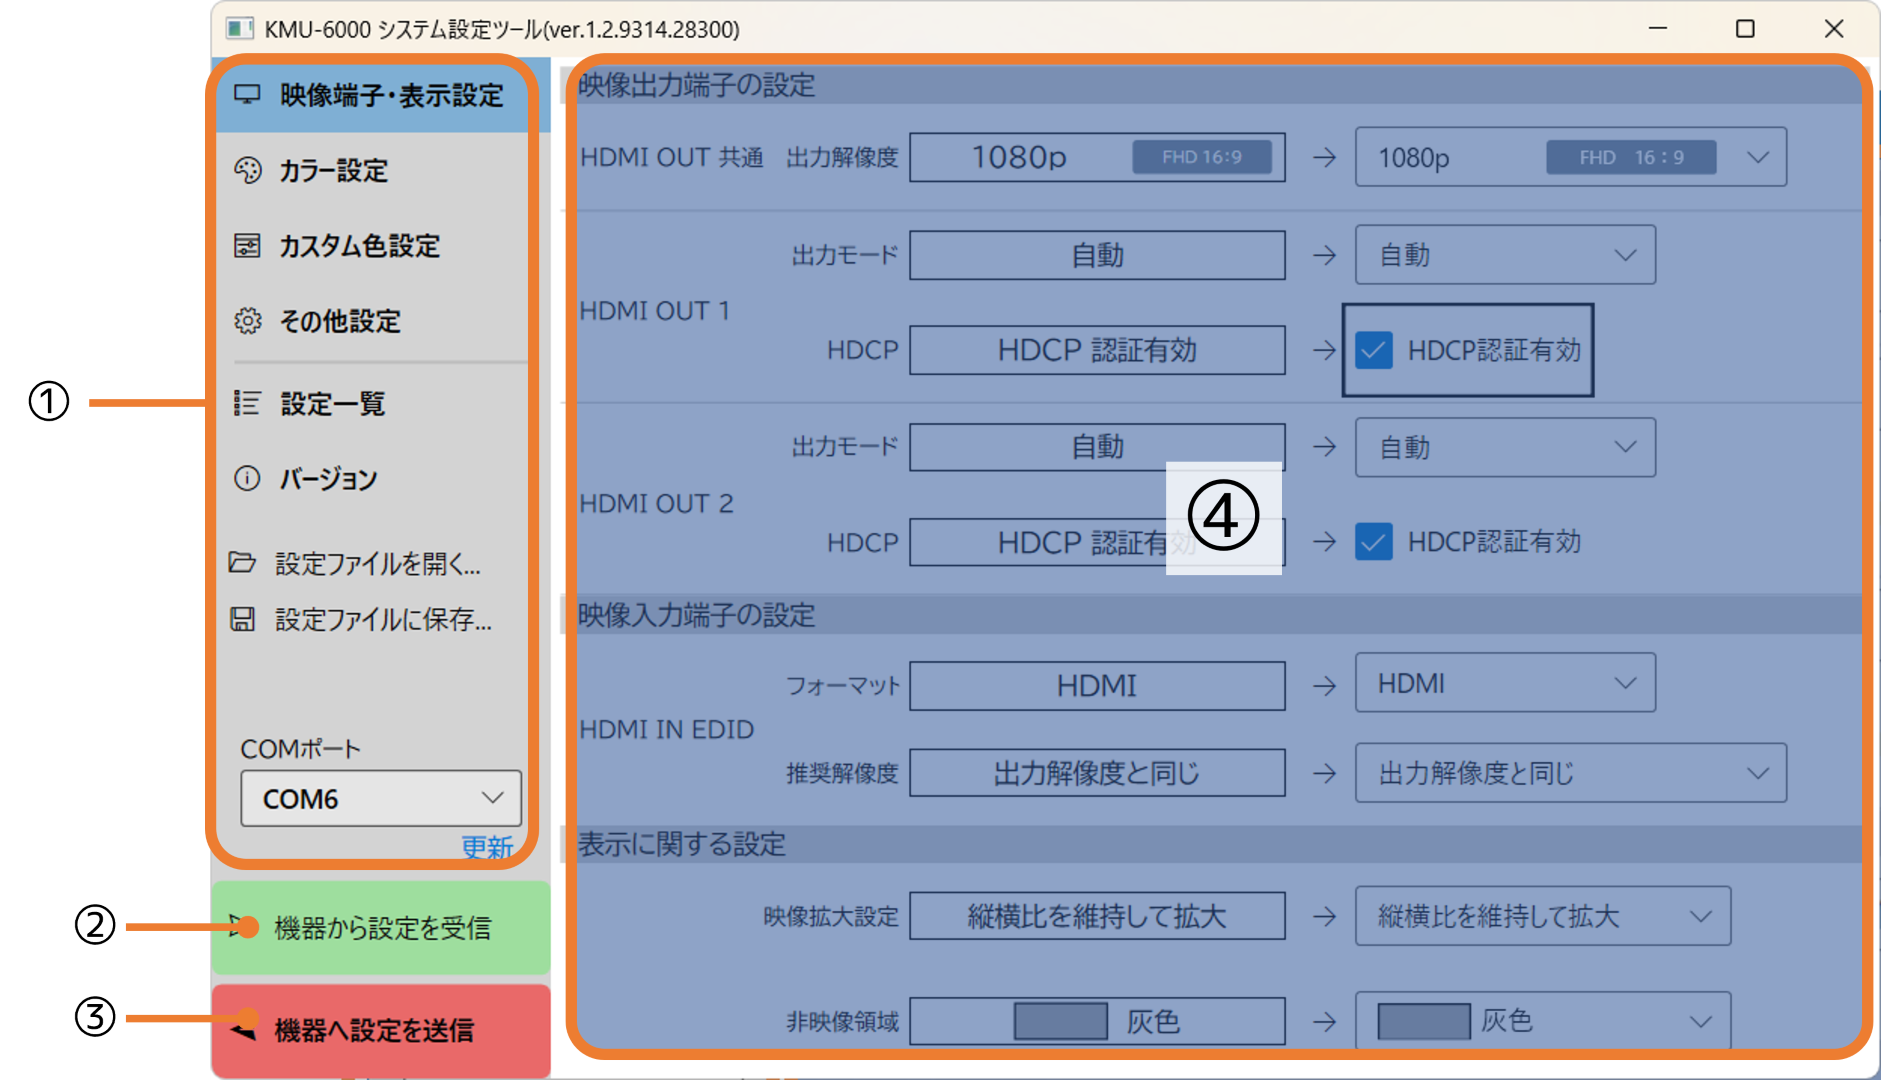
Task: Toggle the HDMI OUT 2 HDCP認証有効 checkbox
Action: 1374,542
